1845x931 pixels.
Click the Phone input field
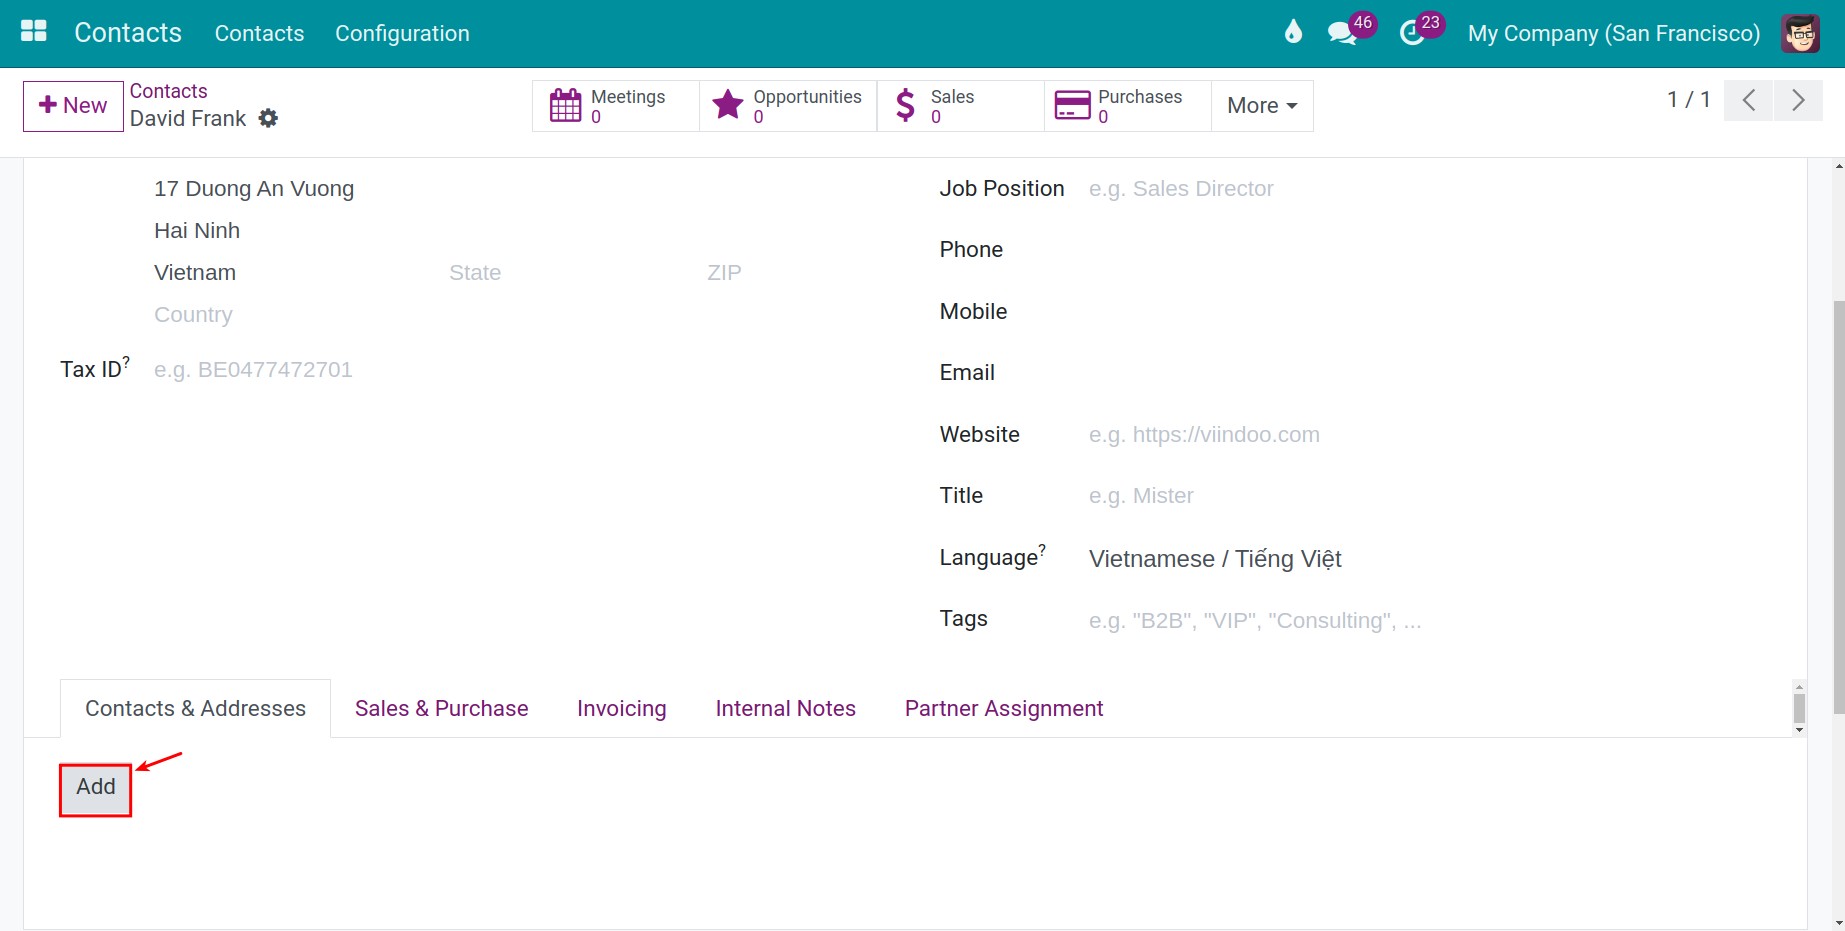coord(1430,250)
